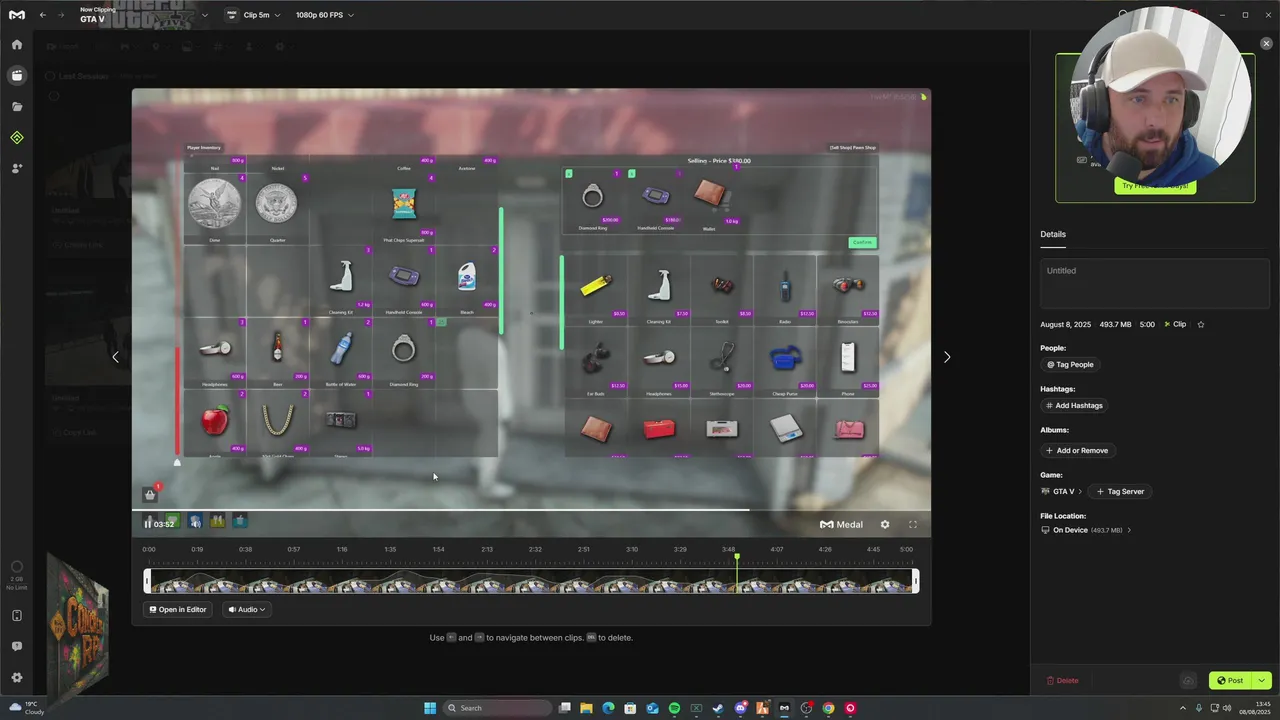Expand the On Device file location
The width and height of the screenshot is (1280, 720).
1086,530
